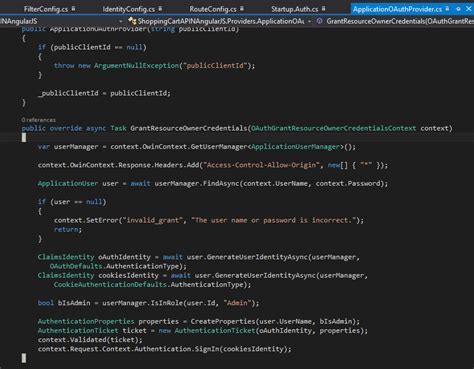Switch to the Startup.Auth.cs tab

tap(295, 9)
